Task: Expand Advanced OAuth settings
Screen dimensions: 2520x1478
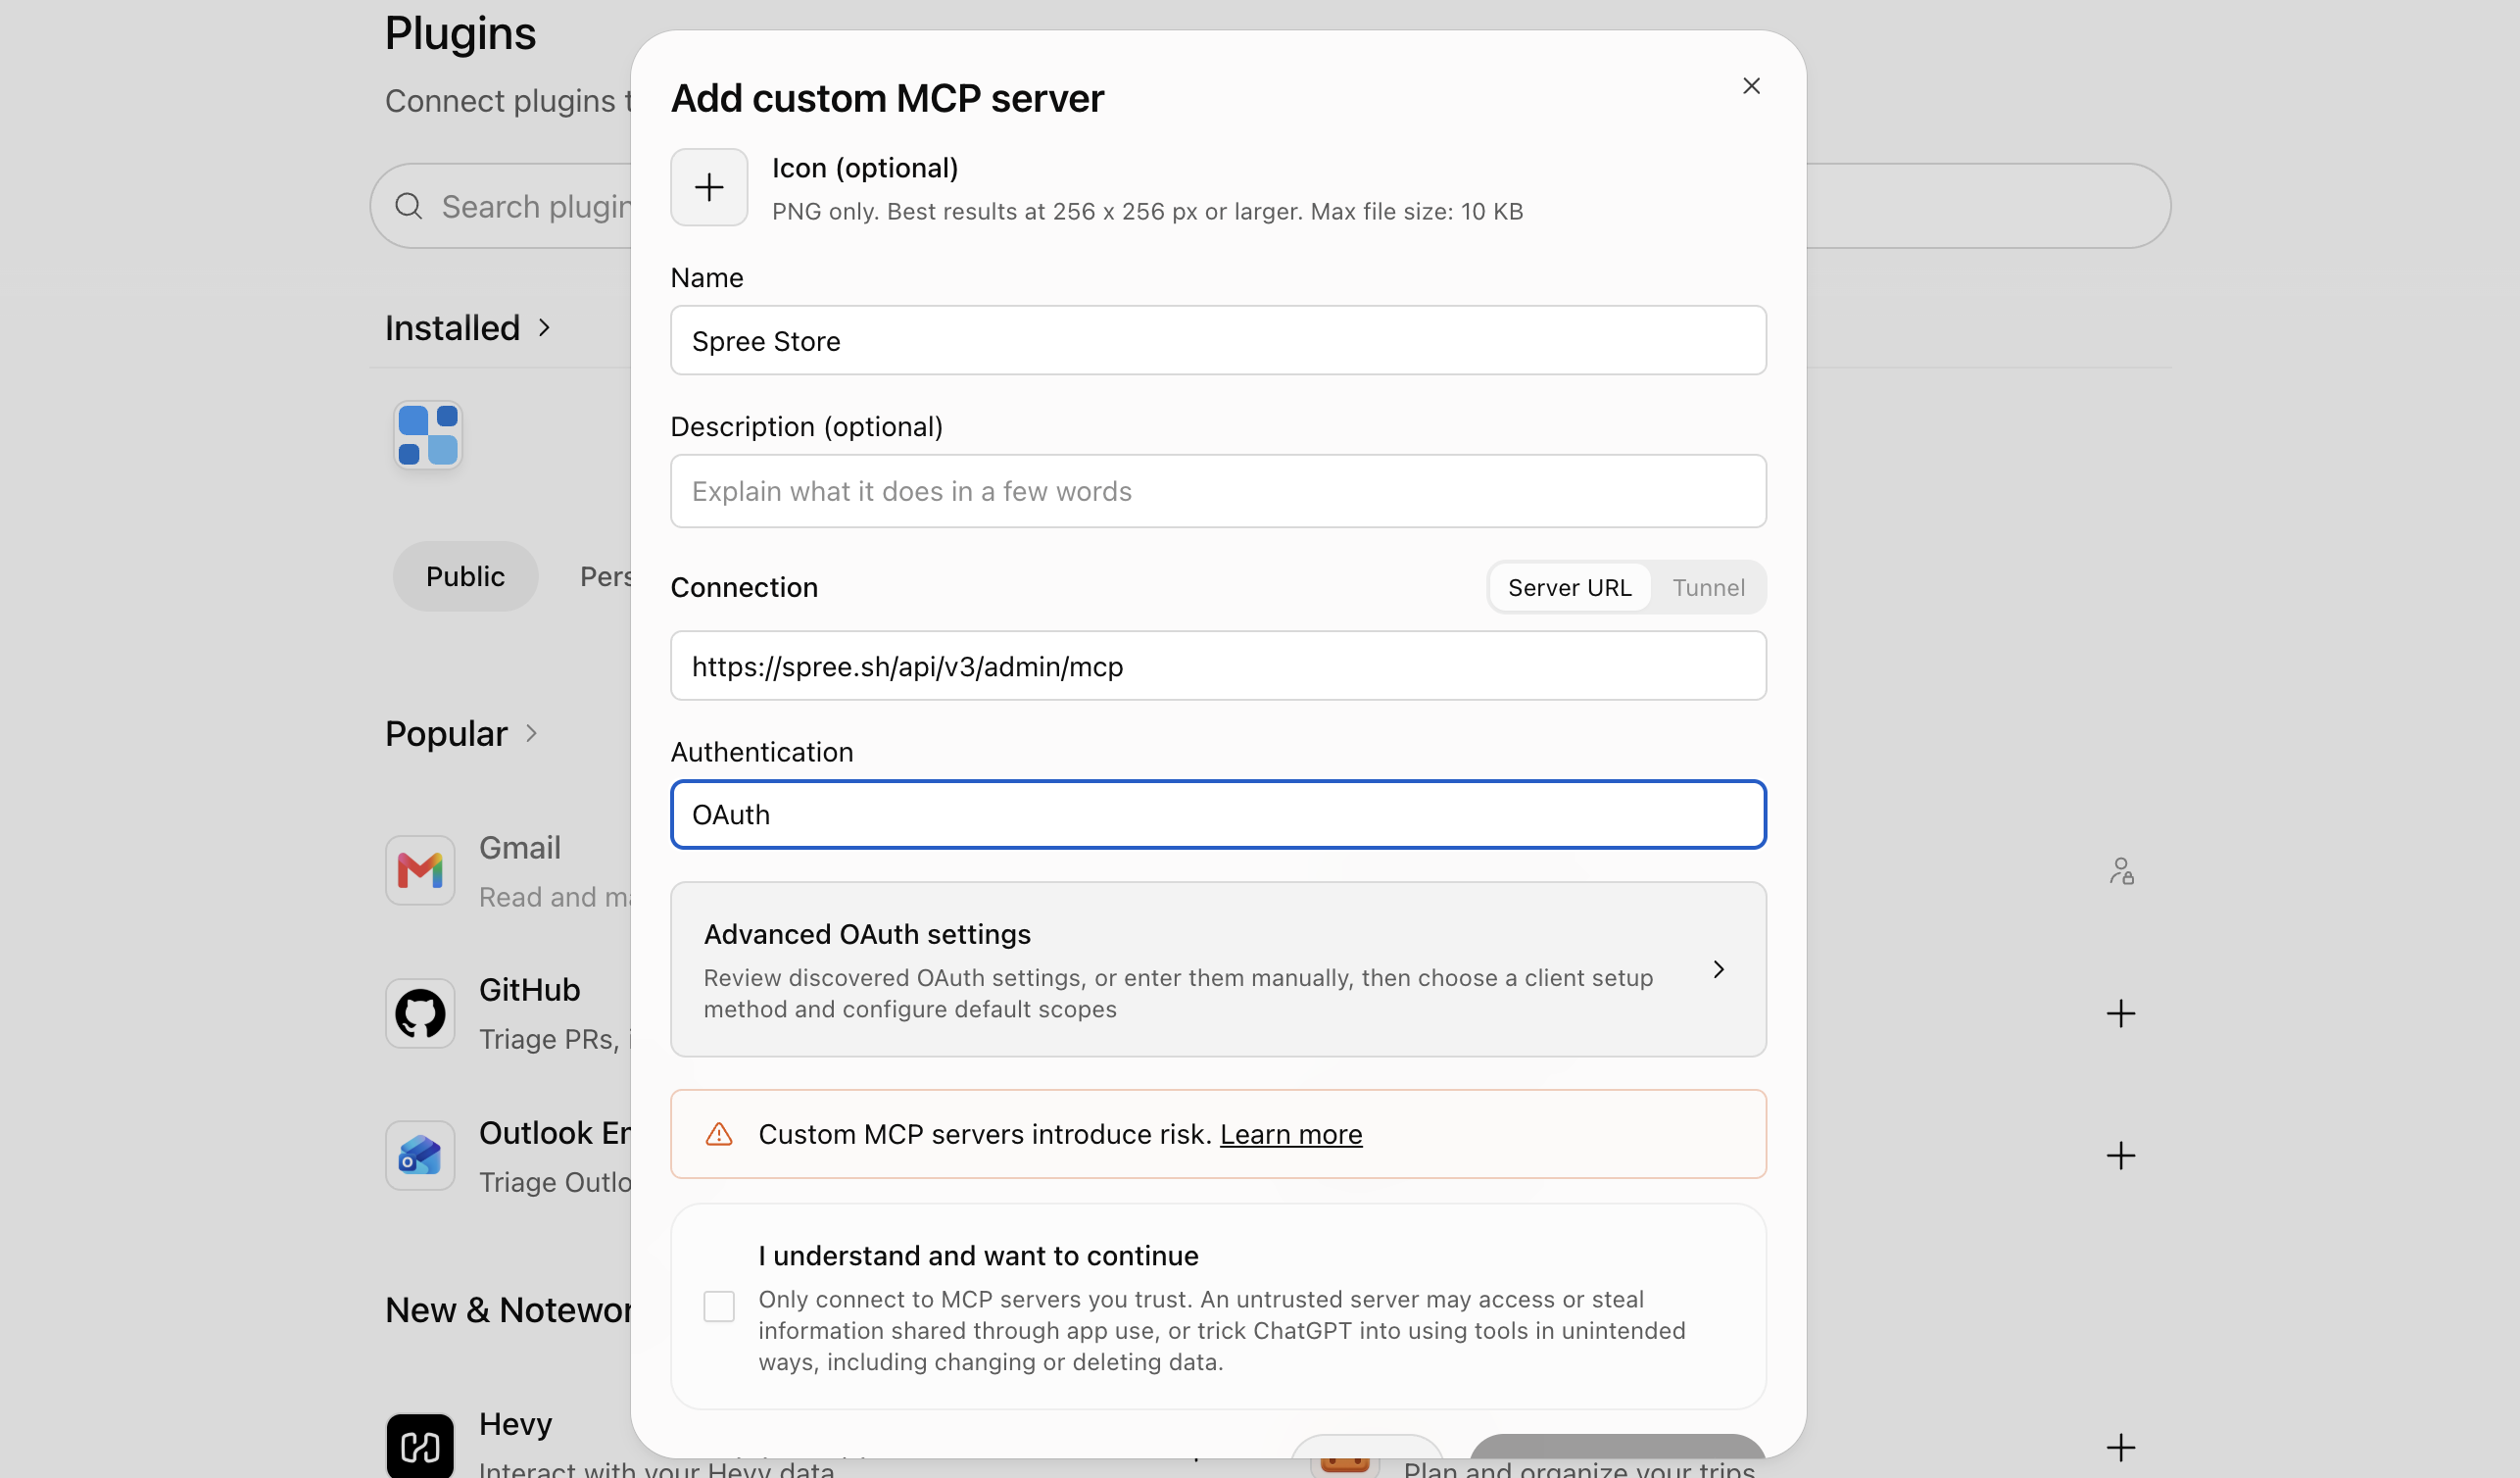Action: (1218, 969)
